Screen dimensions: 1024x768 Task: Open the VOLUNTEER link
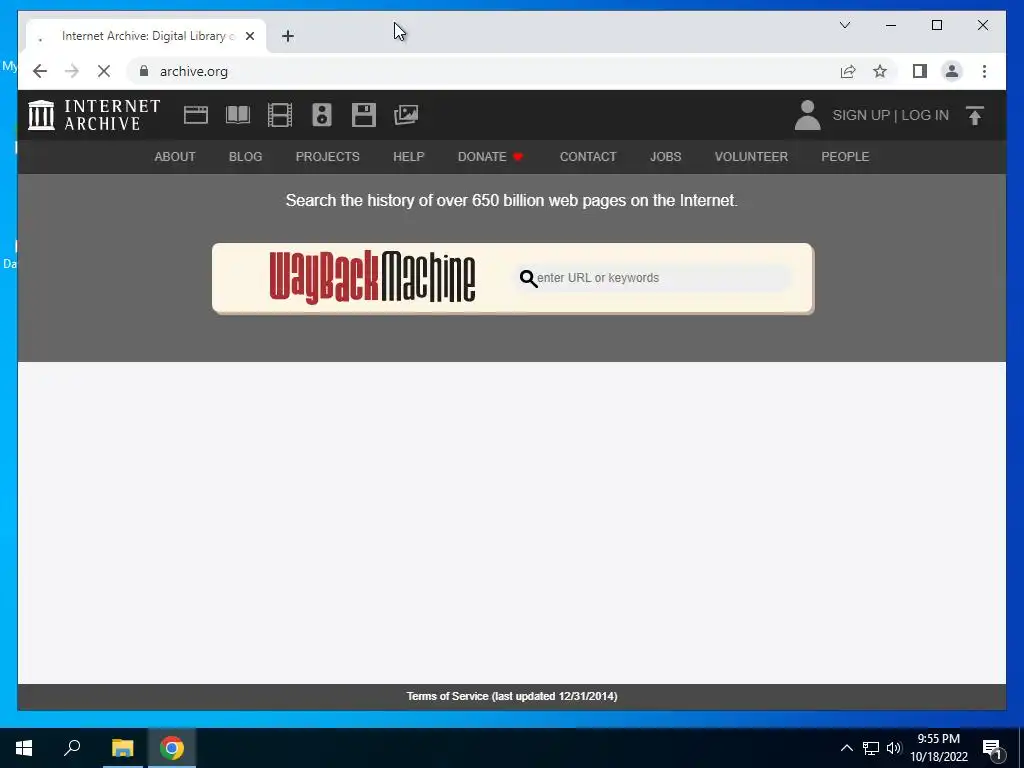tap(751, 157)
